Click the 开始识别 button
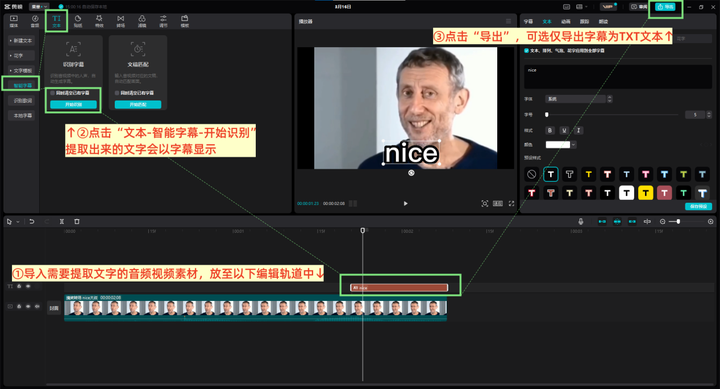Screen dimensions: 720x389 coord(73,105)
